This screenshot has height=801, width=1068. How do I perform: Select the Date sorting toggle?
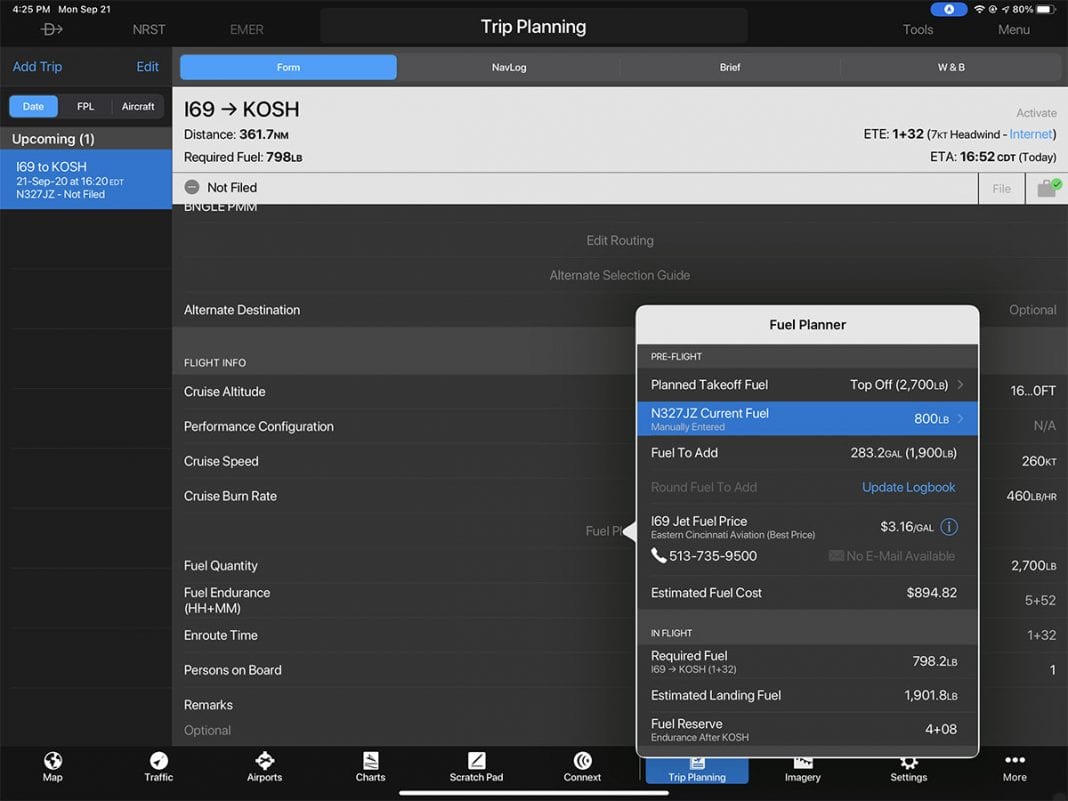[33, 105]
